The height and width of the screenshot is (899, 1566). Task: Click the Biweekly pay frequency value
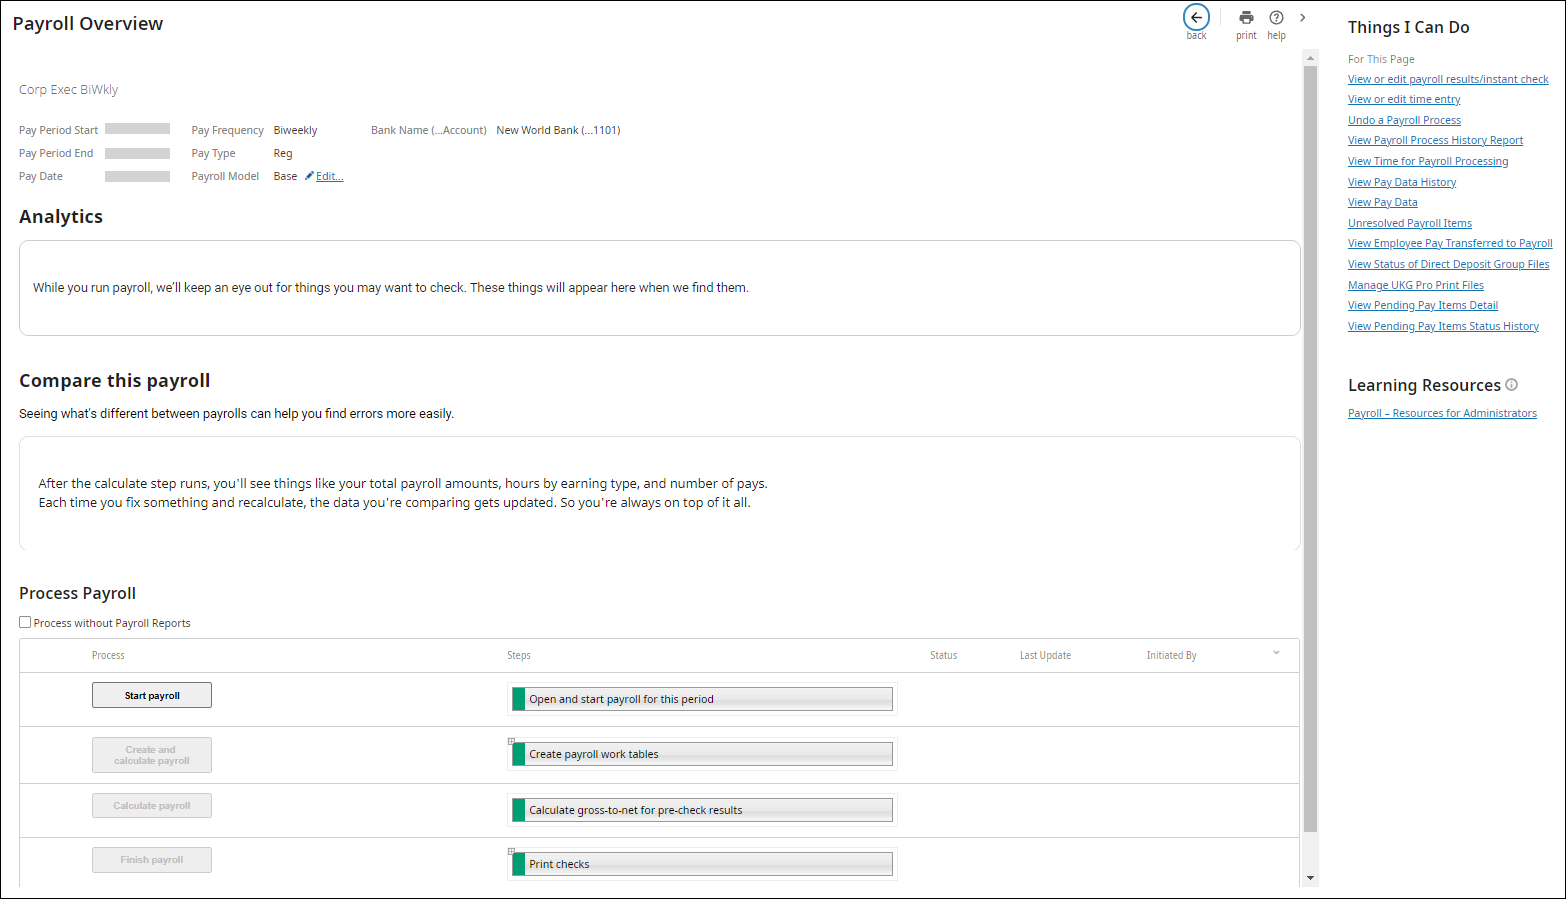tap(295, 130)
